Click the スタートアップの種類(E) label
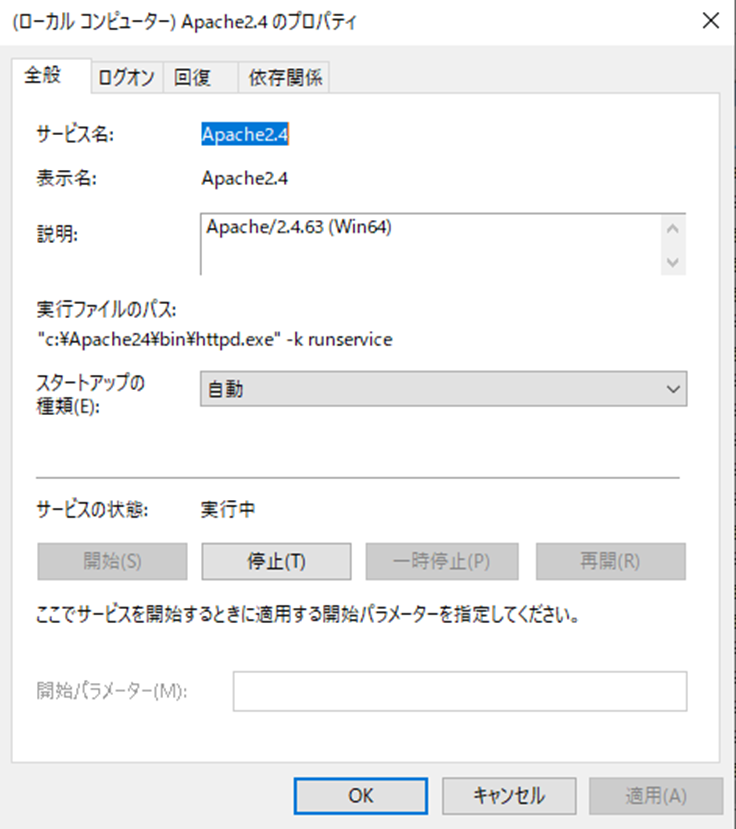736x829 pixels. pyautogui.click(x=90, y=394)
